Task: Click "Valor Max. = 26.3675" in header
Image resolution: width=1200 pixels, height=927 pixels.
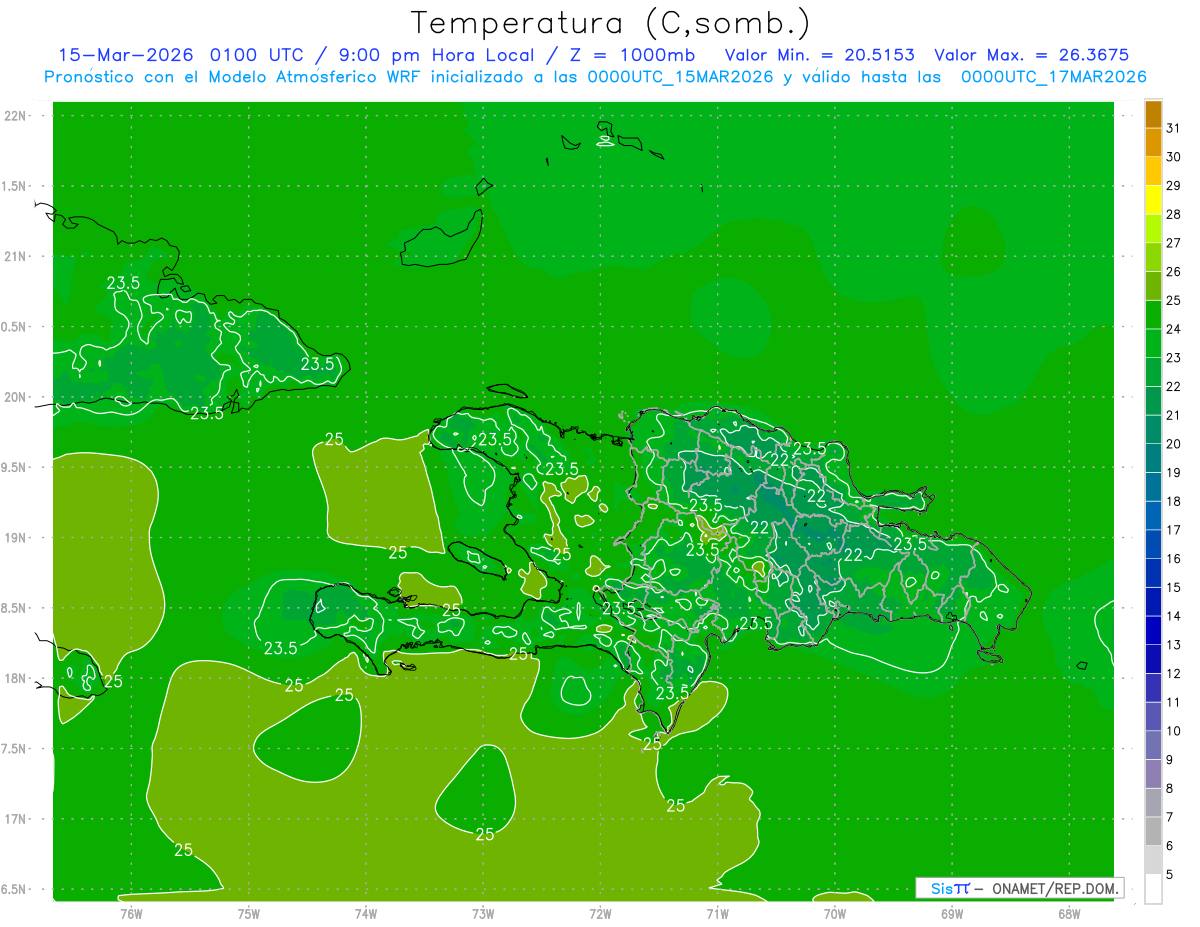Action: tap(1031, 55)
